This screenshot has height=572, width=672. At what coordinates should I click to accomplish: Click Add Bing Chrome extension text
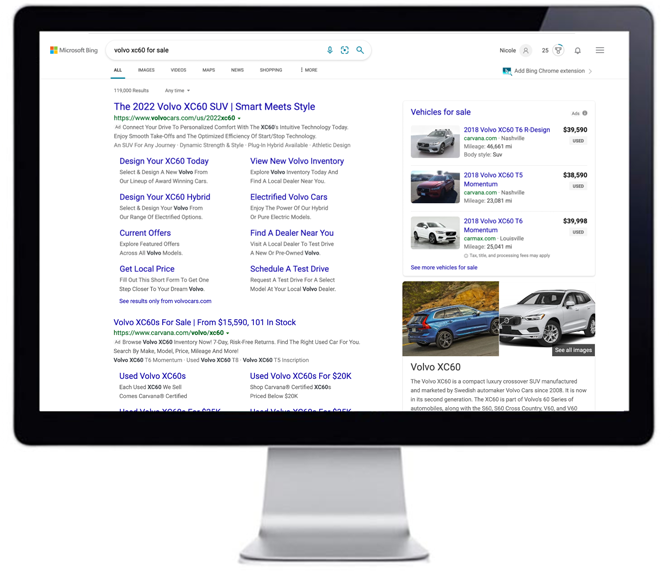coord(549,71)
